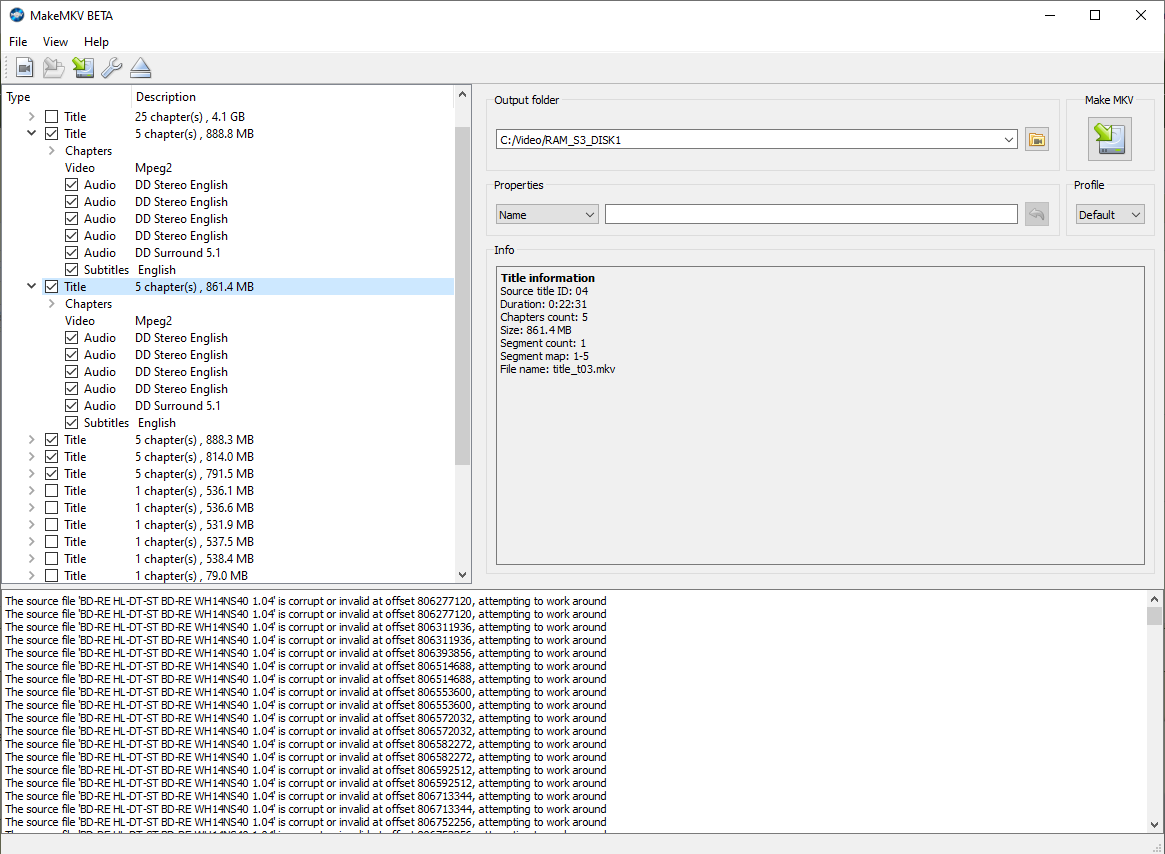Check the 537.5 MB title checkbox
This screenshot has width=1165, height=854.
pyautogui.click(x=51, y=542)
